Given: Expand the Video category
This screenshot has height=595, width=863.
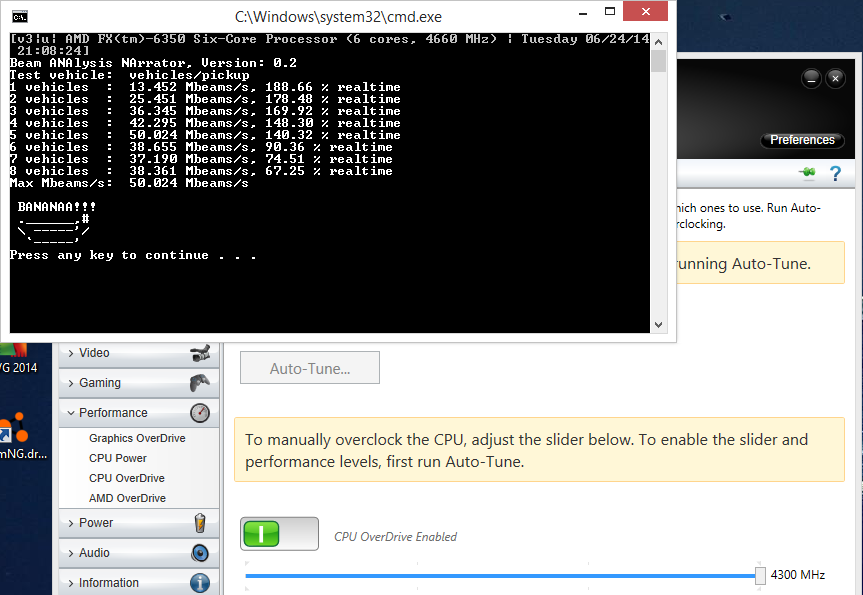Looking at the screenshot, I should (x=139, y=353).
